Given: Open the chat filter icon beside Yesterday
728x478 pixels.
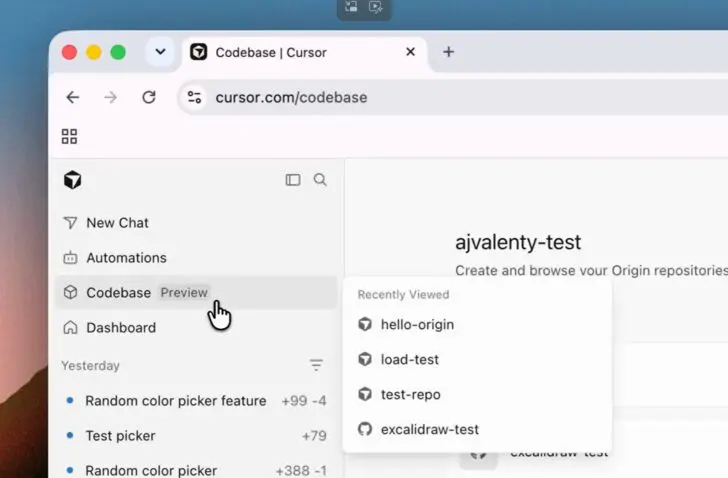Looking at the screenshot, I should tap(316, 365).
